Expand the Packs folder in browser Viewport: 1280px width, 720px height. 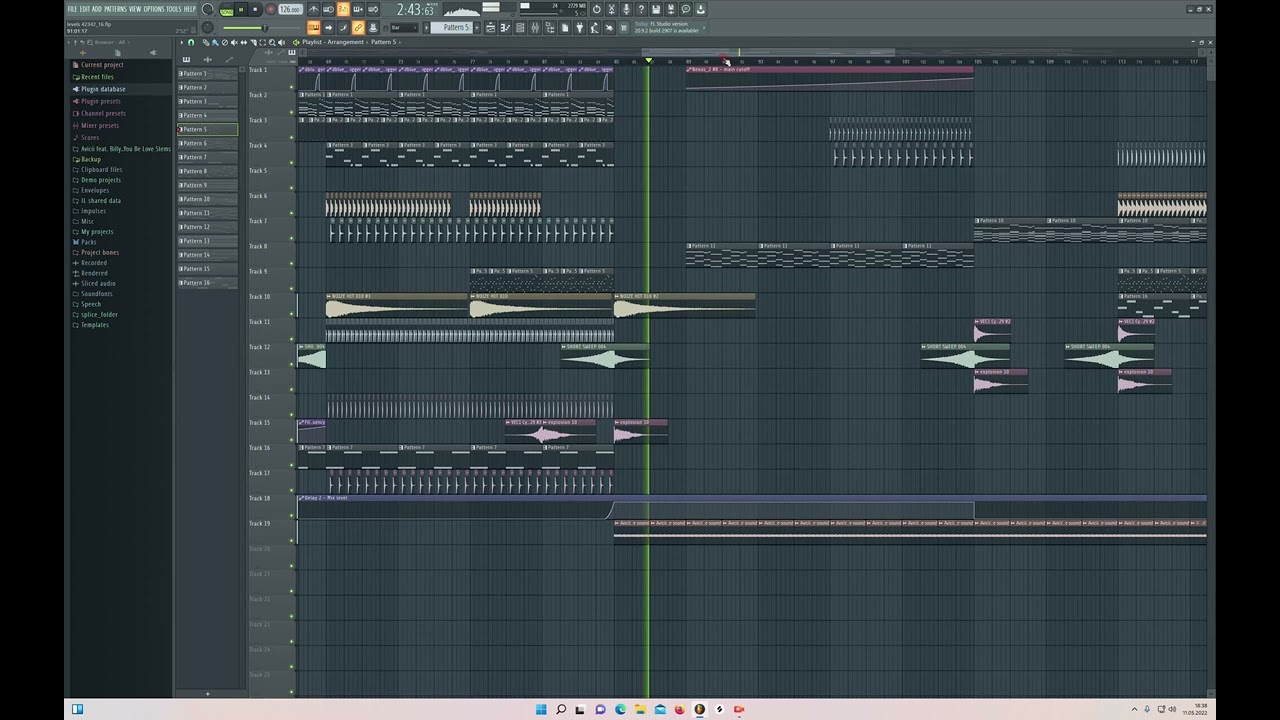tap(89, 242)
